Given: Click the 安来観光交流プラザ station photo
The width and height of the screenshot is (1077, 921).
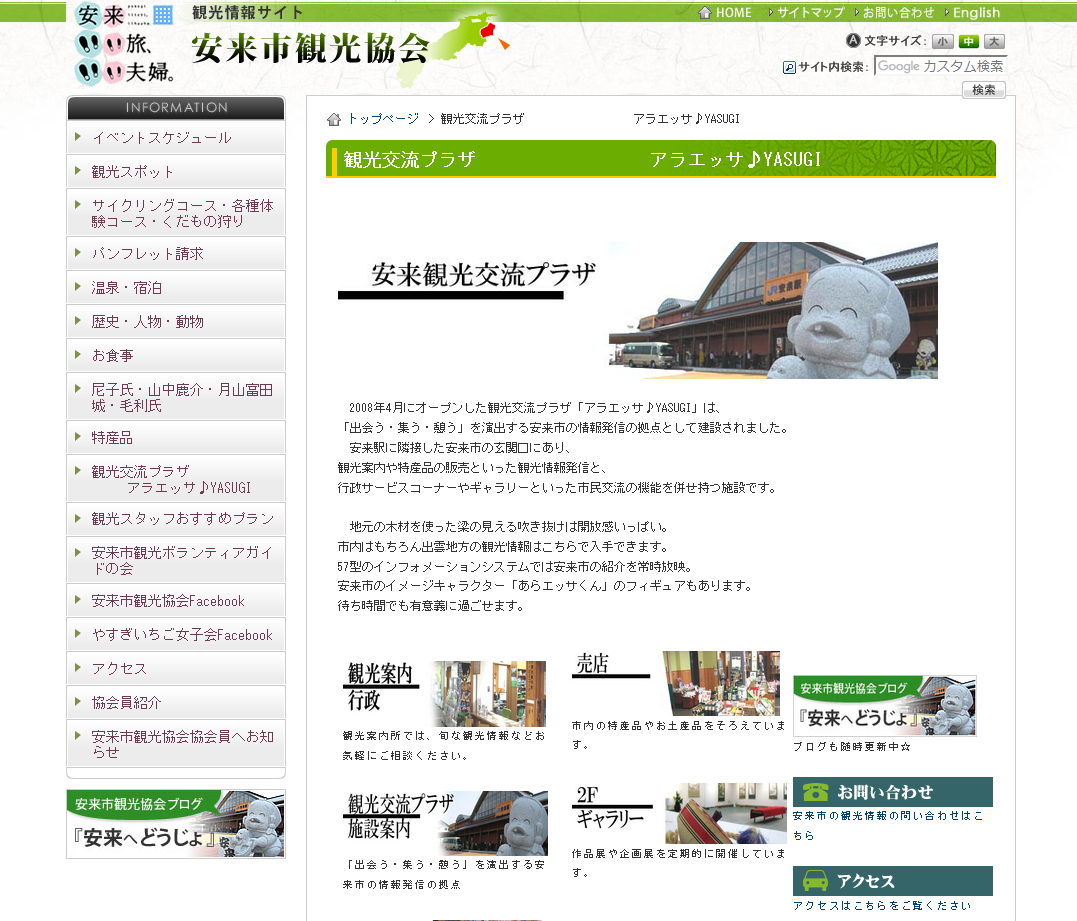Looking at the screenshot, I should coord(773,310).
